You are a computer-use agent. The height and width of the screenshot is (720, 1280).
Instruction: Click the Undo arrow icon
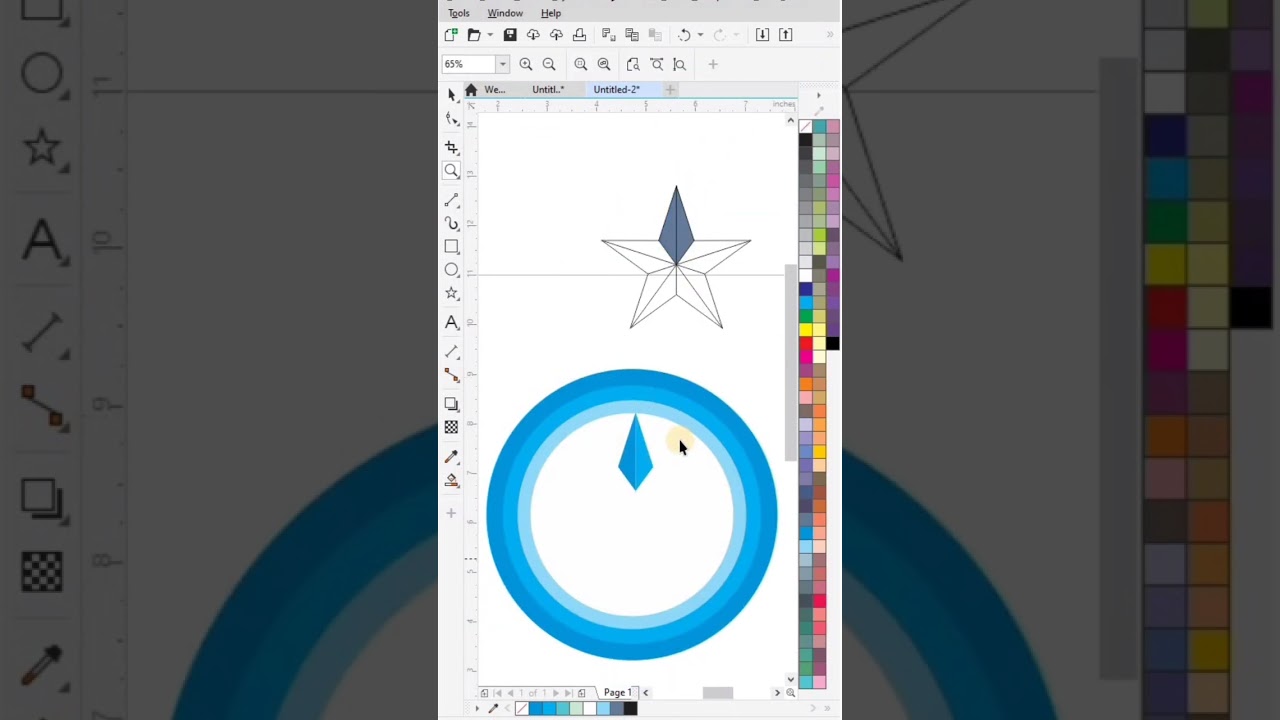[684, 35]
